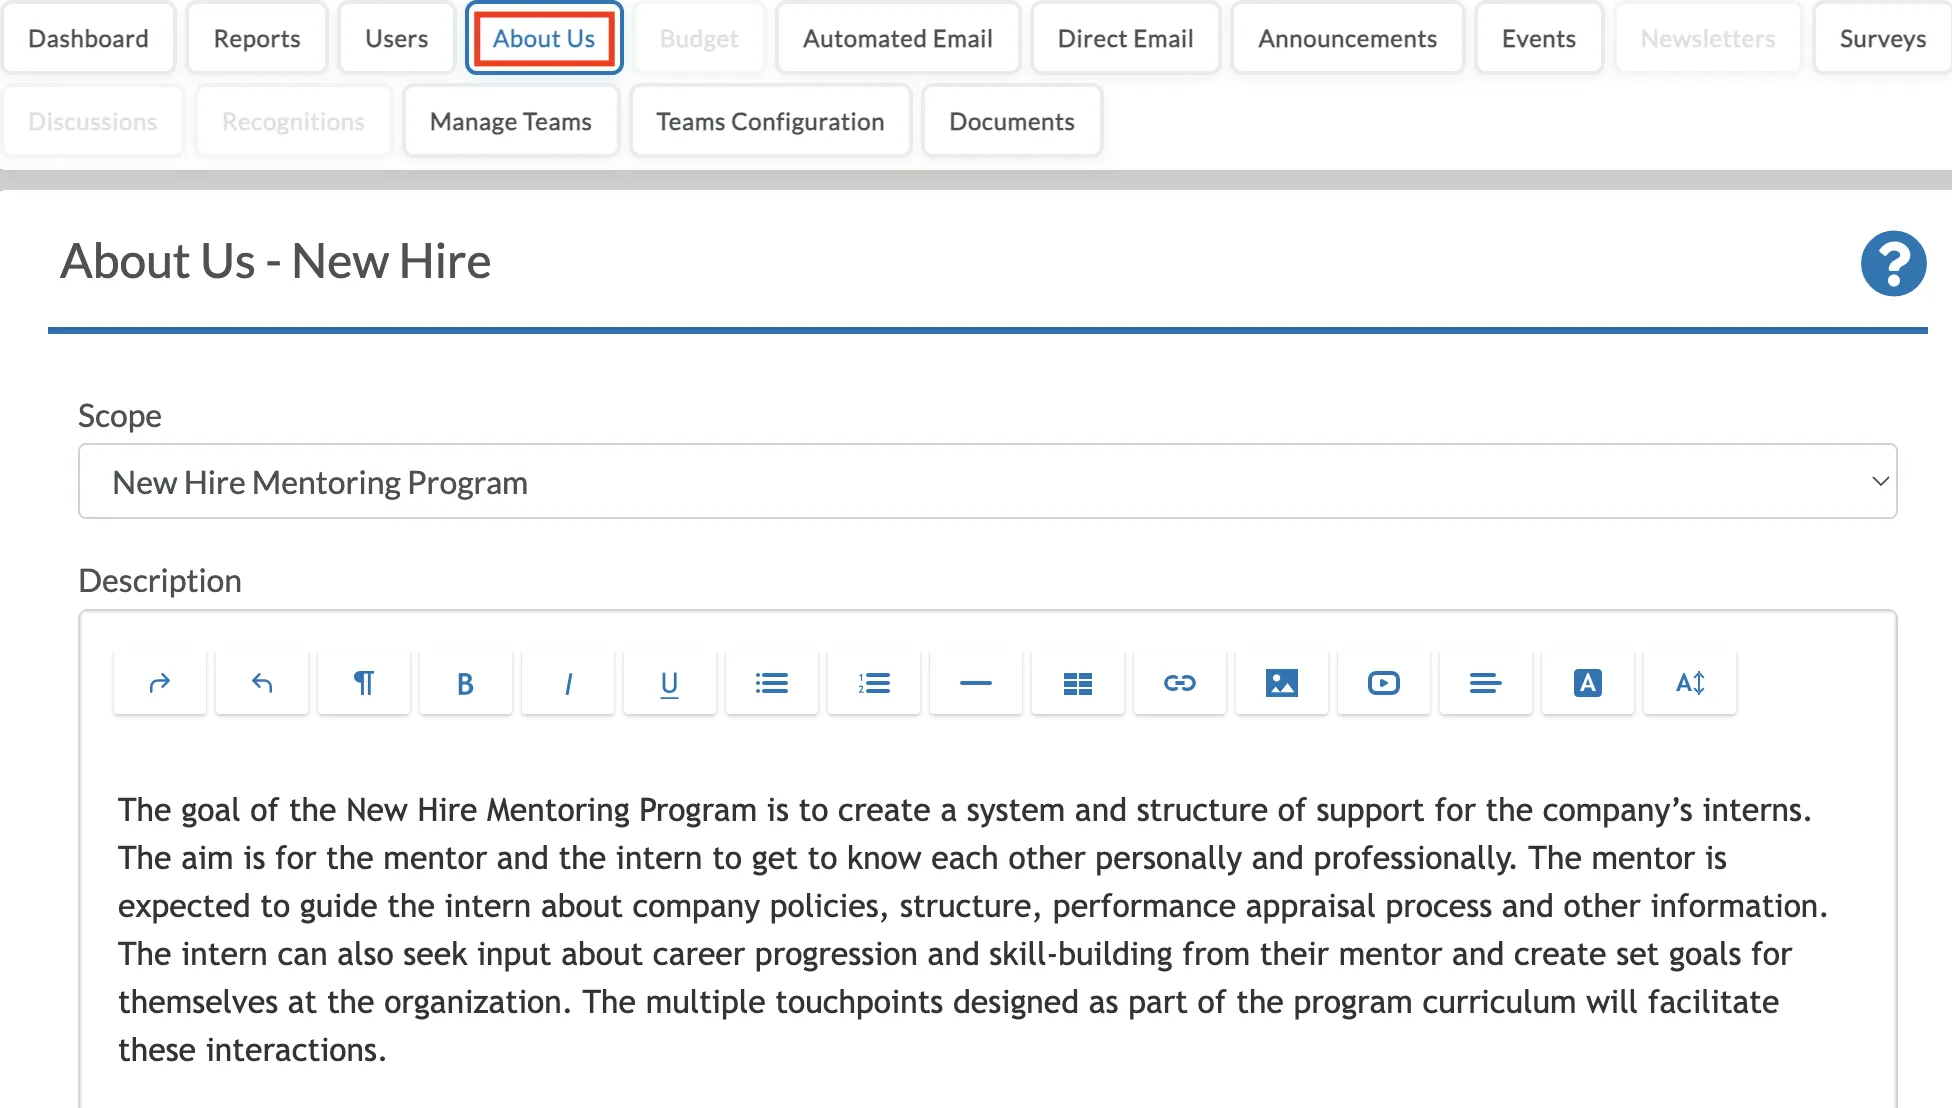1952x1108 pixels.
Task: Expand the Scope dropdown
Action: click(988, 481)
